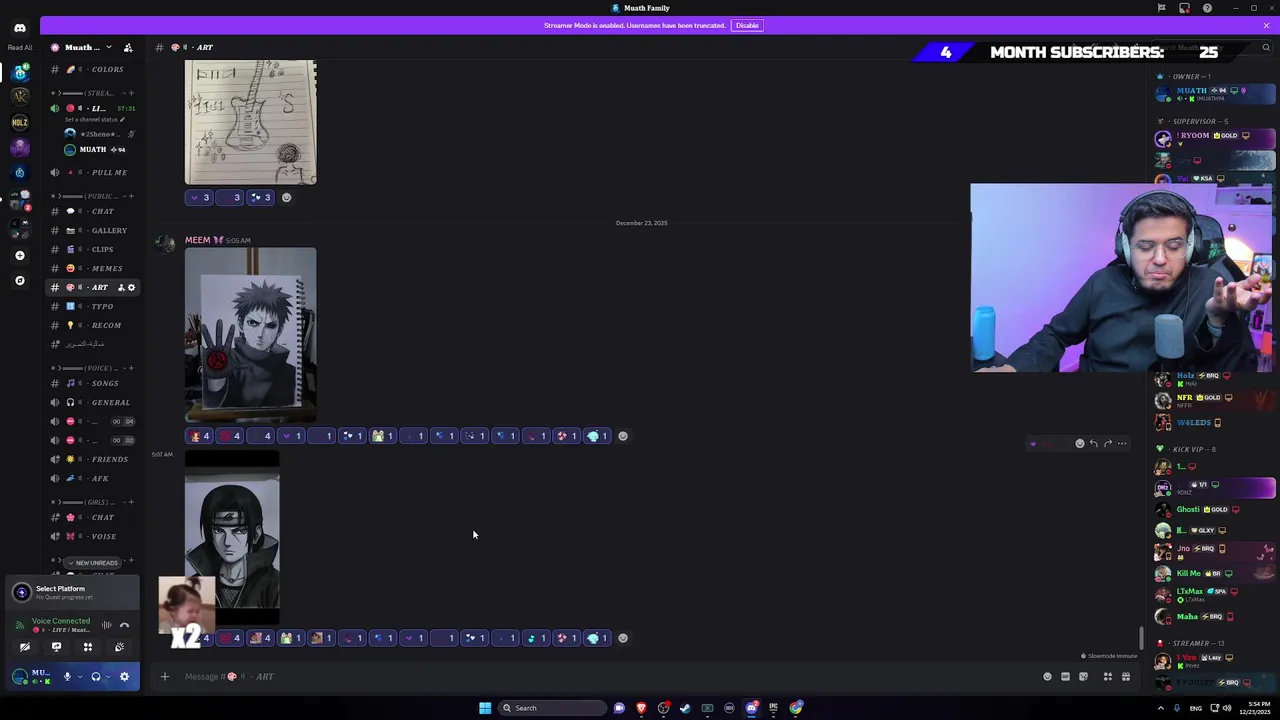Click the Help question mark icon
The width and height of the screenshot is (1280, 720).
[1207, 8]
